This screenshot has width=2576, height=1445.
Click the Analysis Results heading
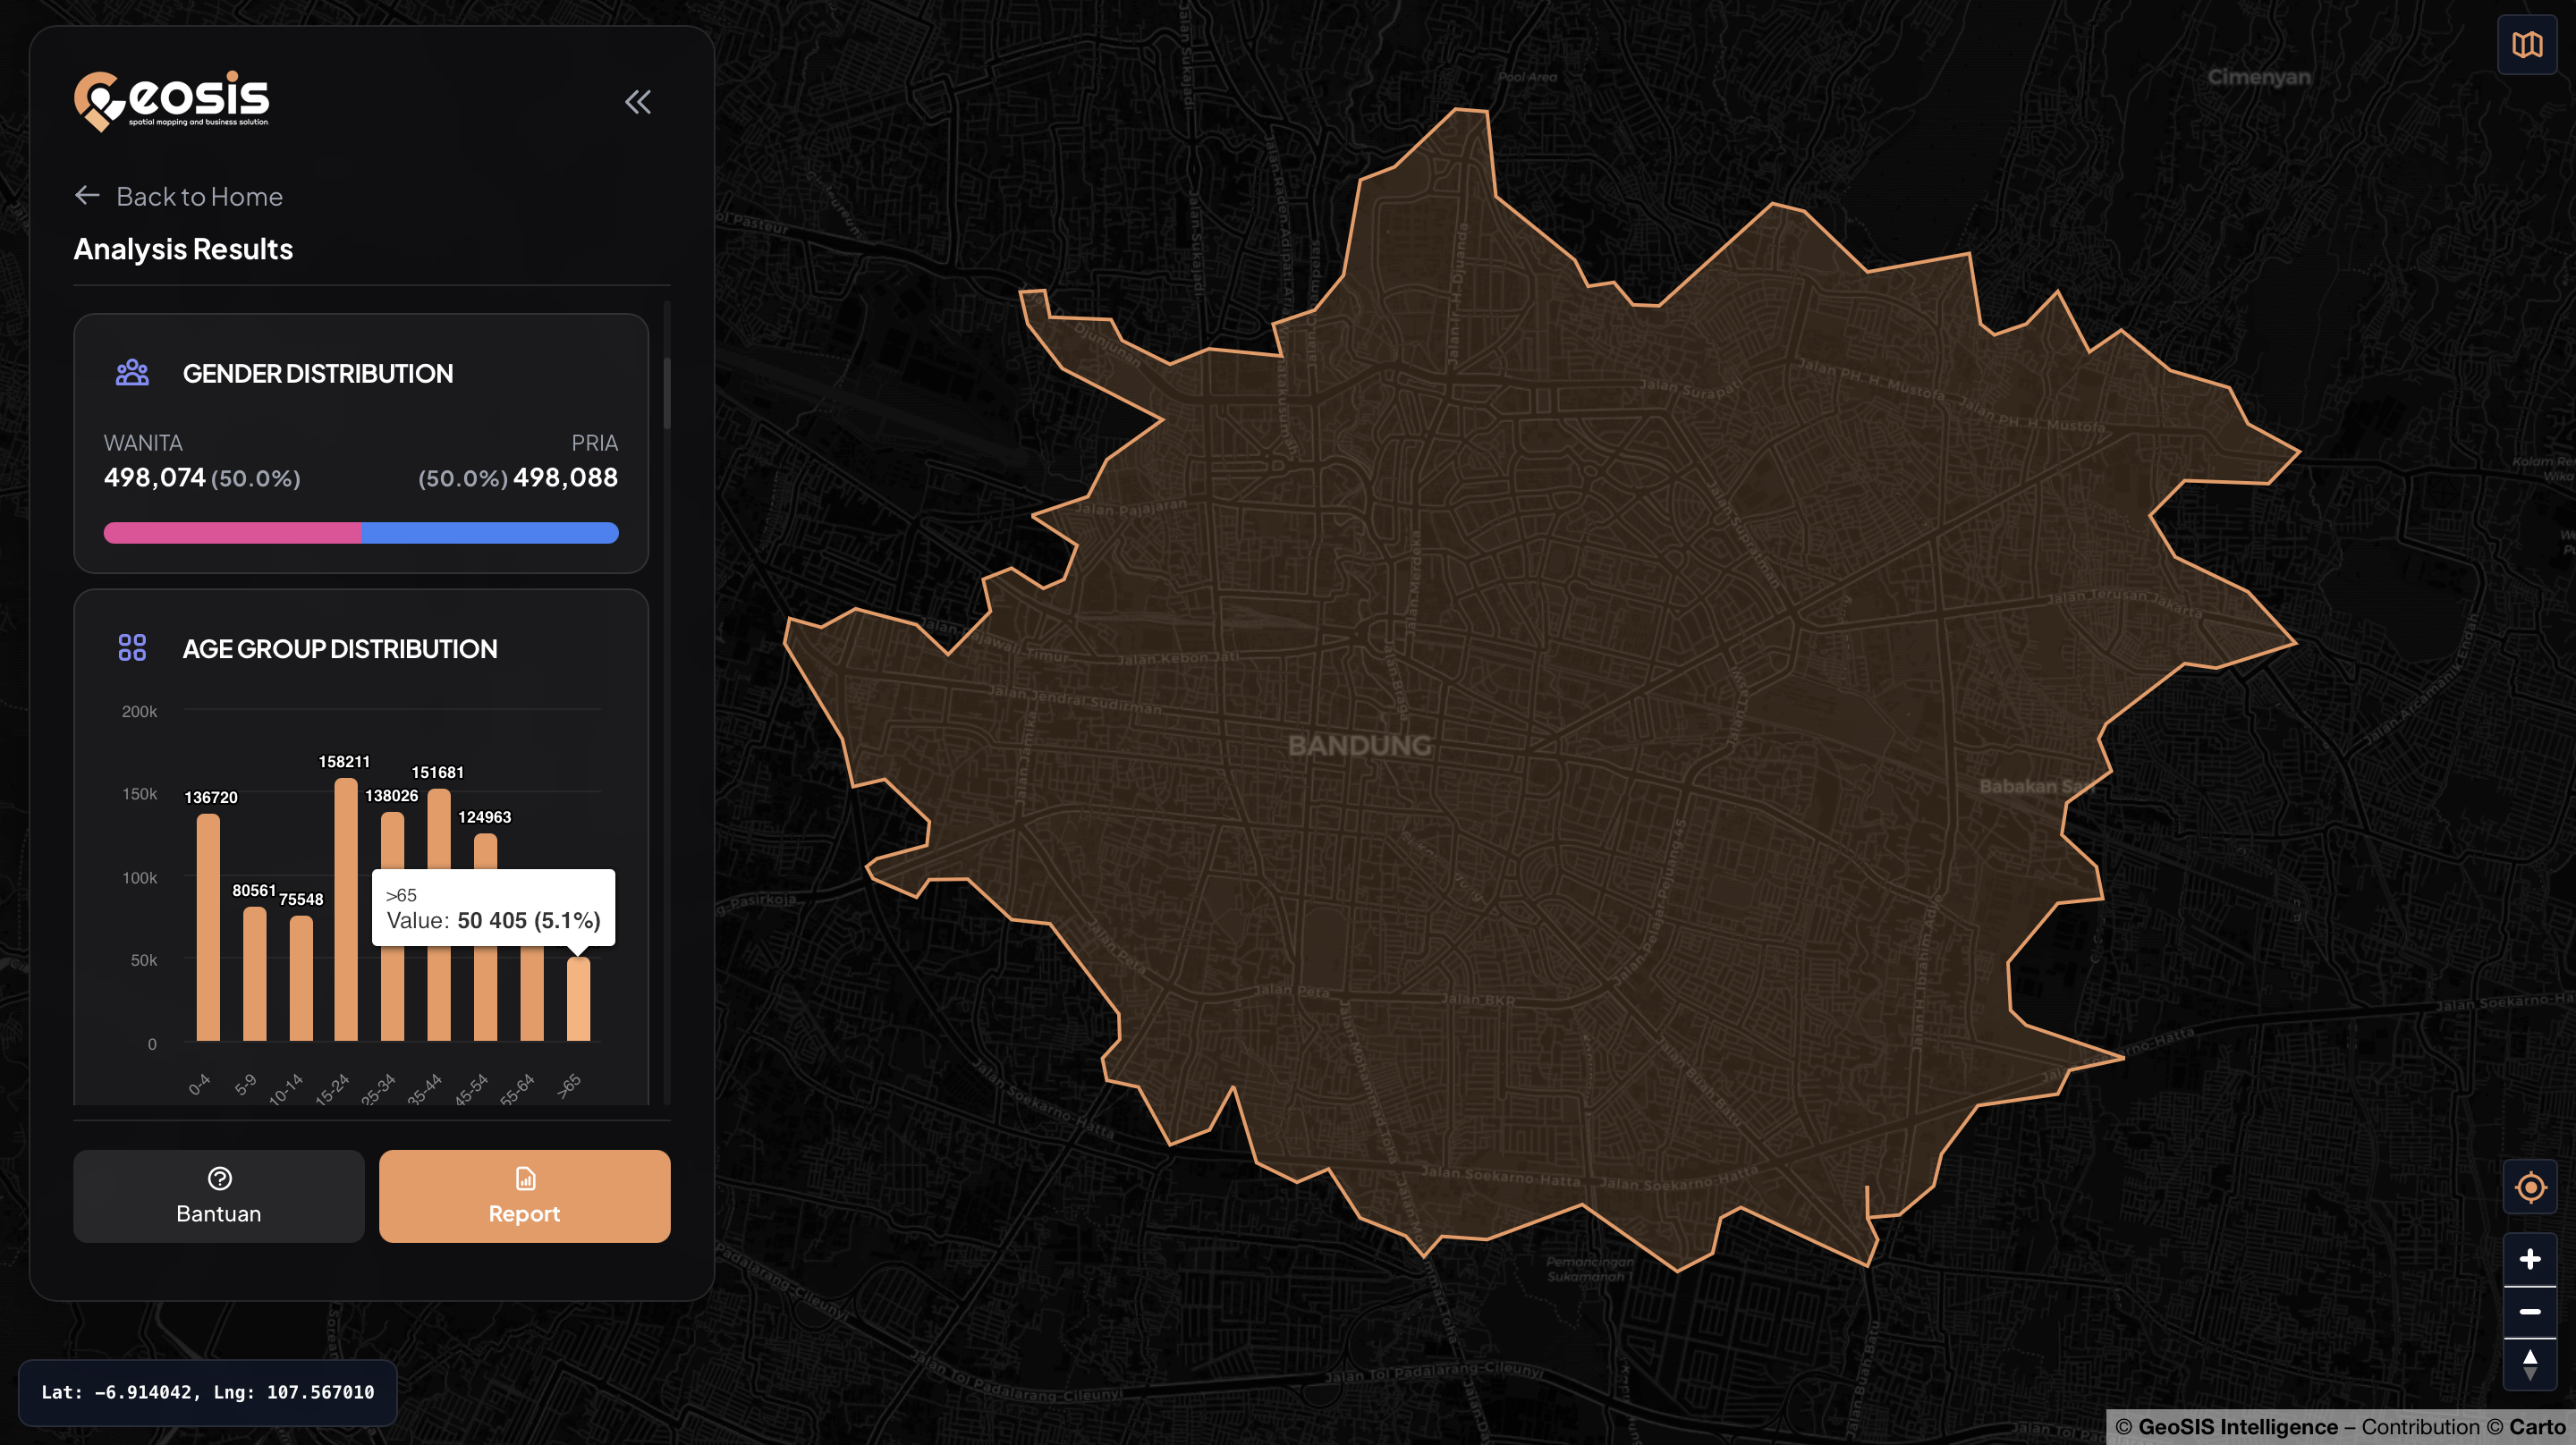183,249
